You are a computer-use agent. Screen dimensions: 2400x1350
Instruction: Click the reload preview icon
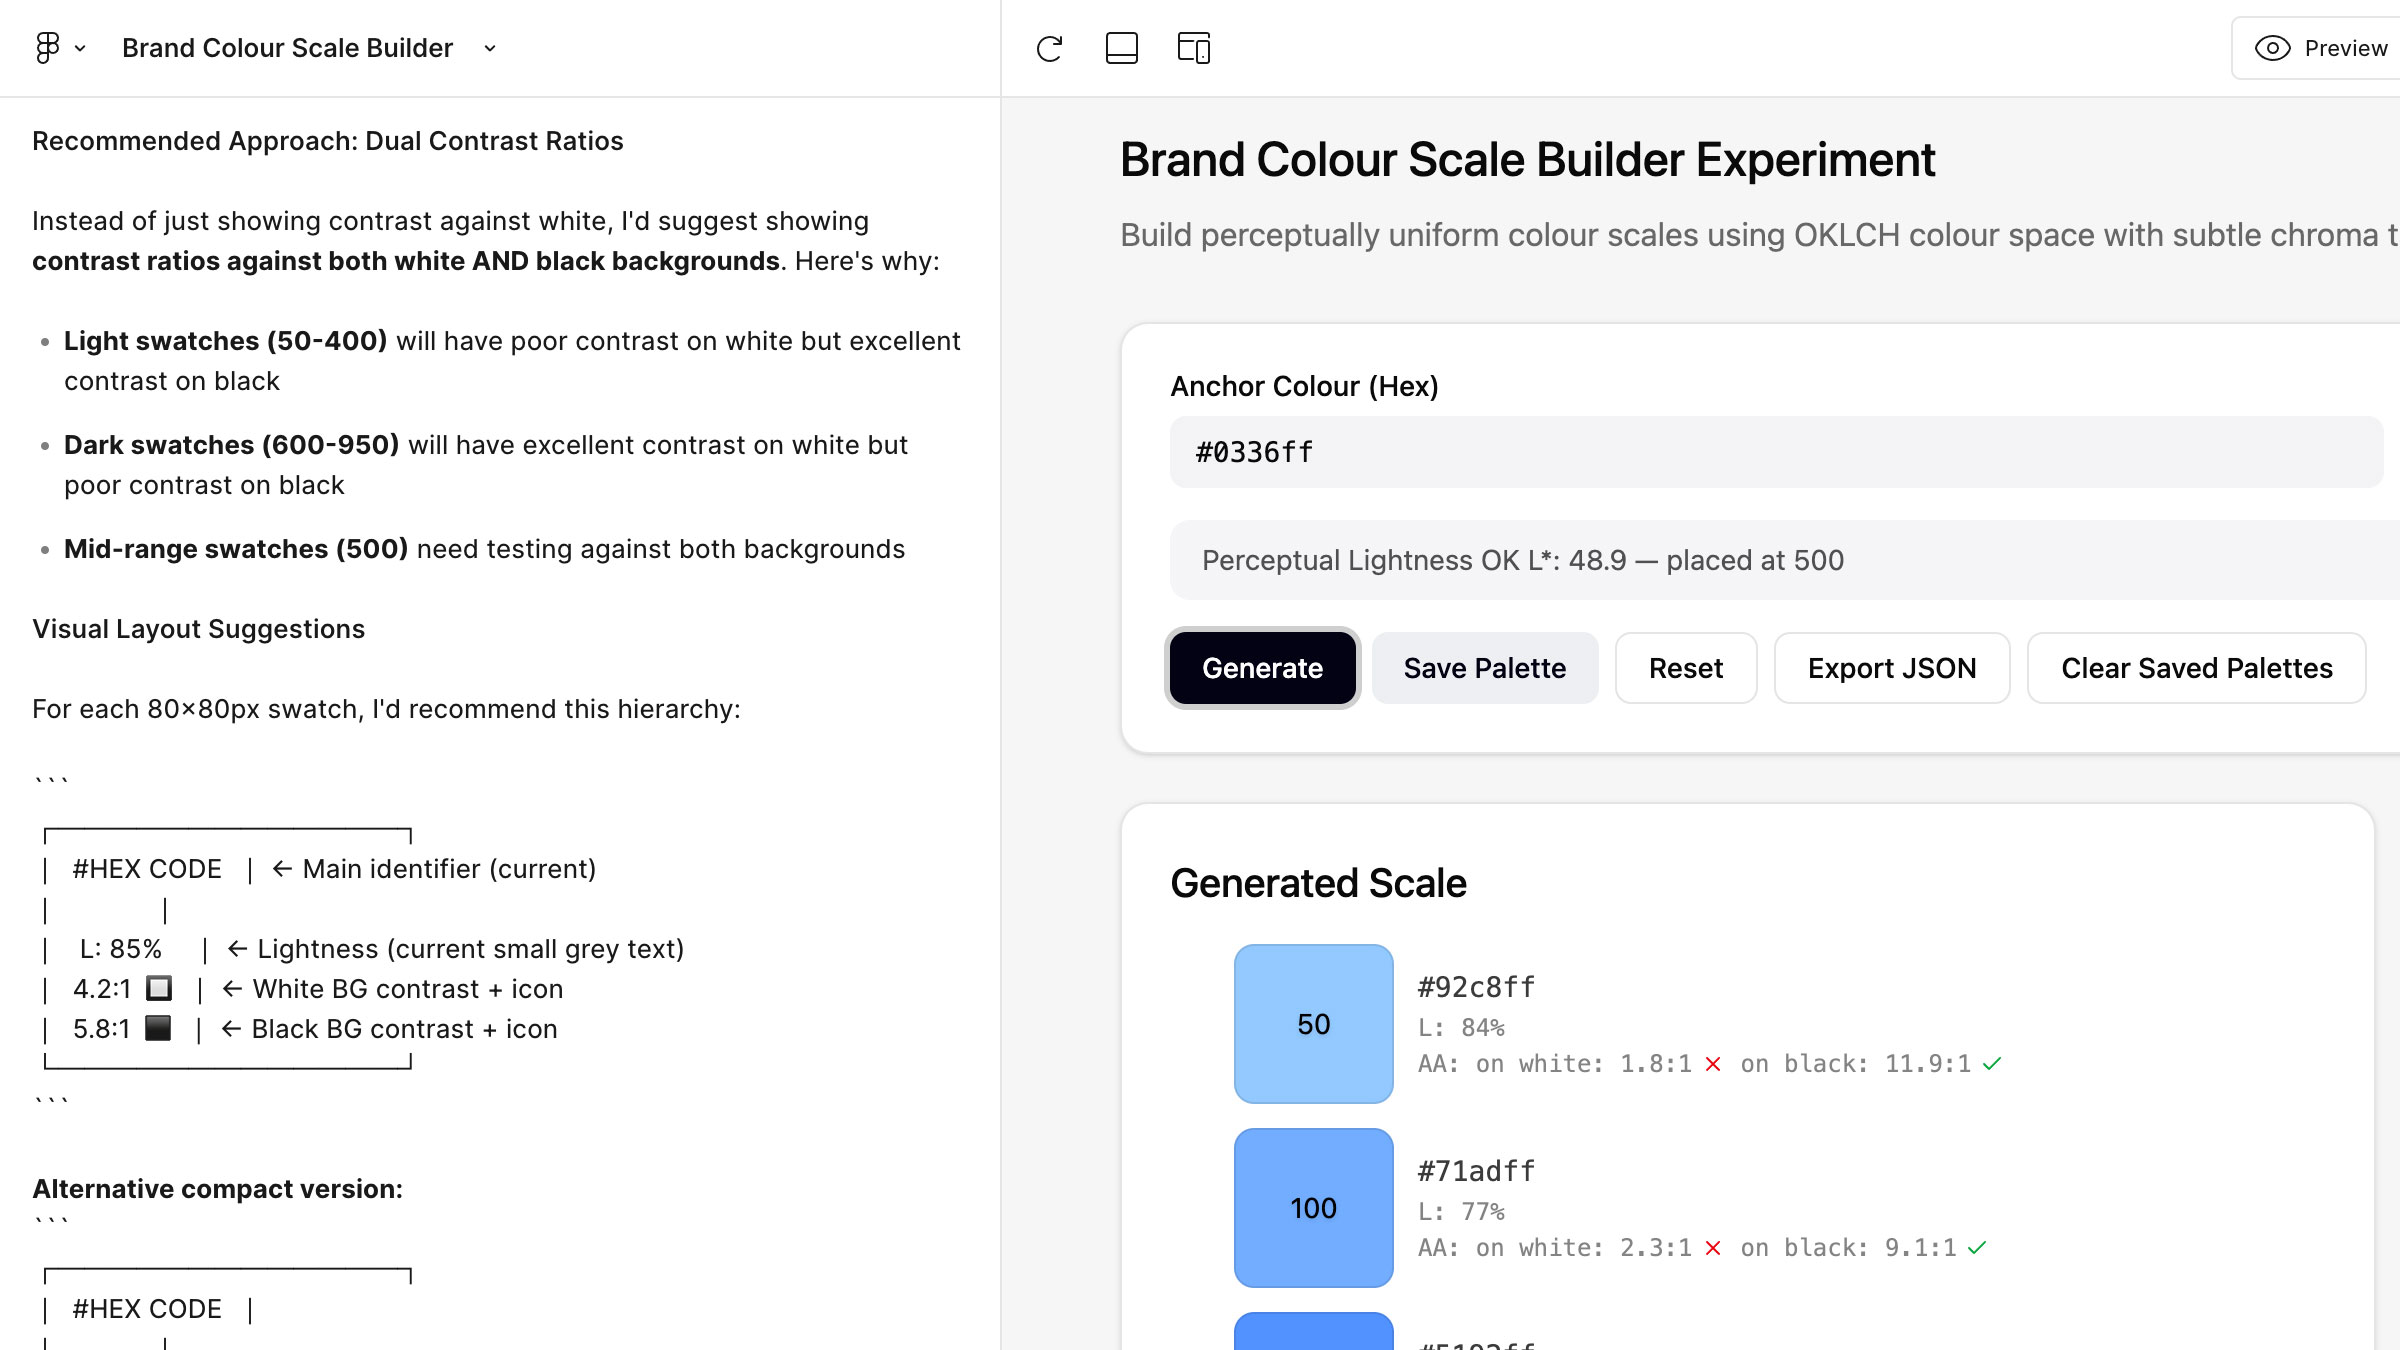click(1049, 49)
